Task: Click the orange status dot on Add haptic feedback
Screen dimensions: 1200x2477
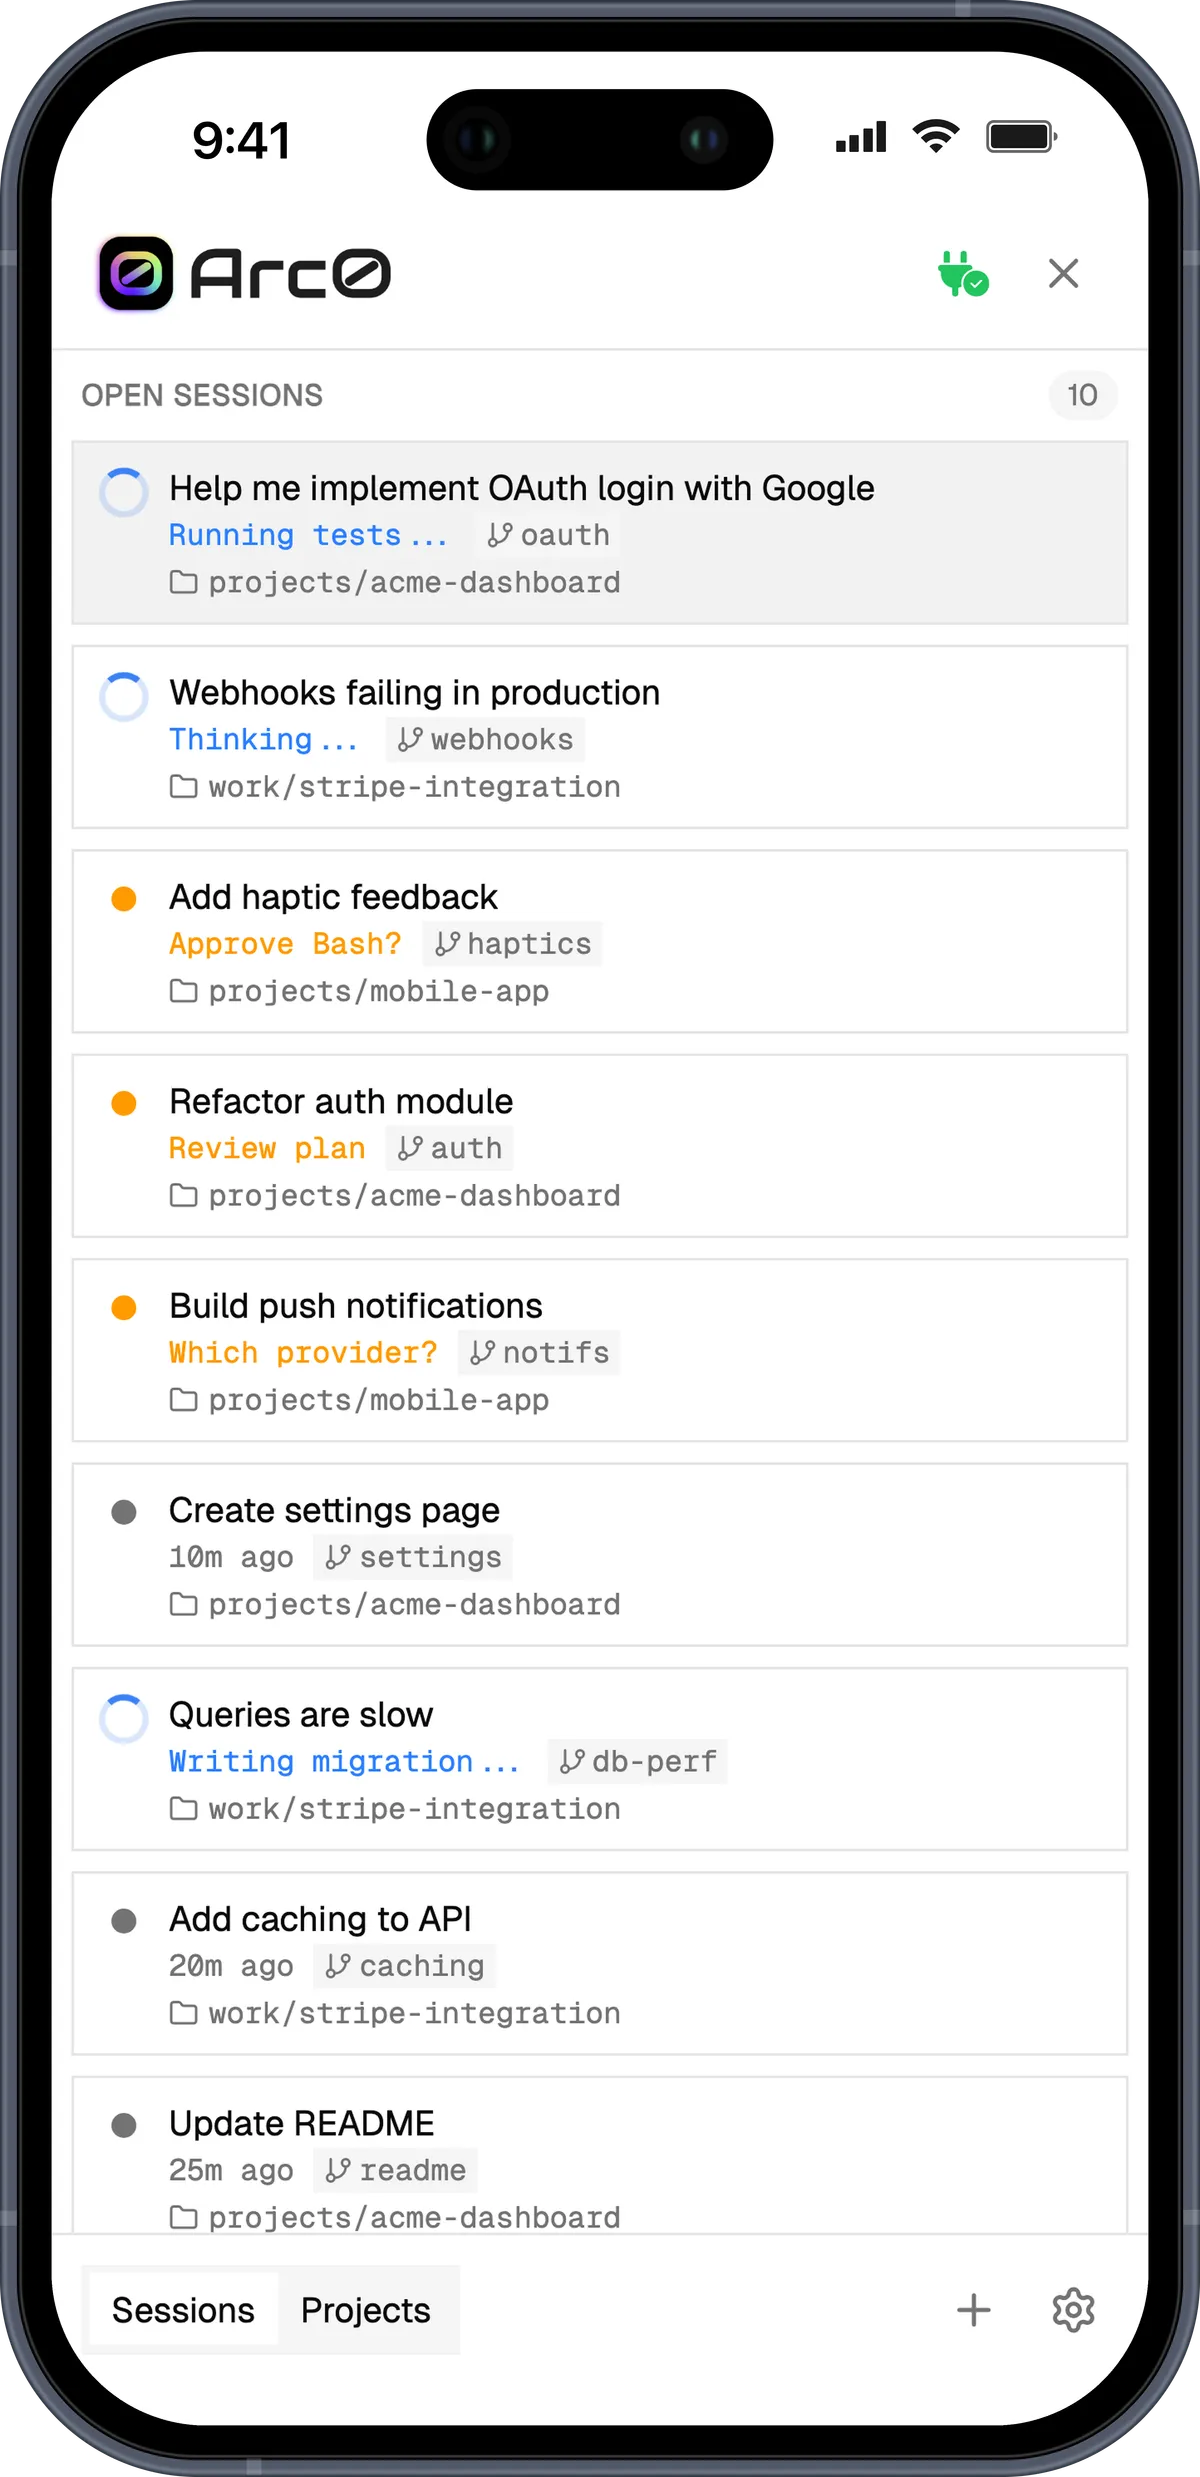Action: pos(124,899)
